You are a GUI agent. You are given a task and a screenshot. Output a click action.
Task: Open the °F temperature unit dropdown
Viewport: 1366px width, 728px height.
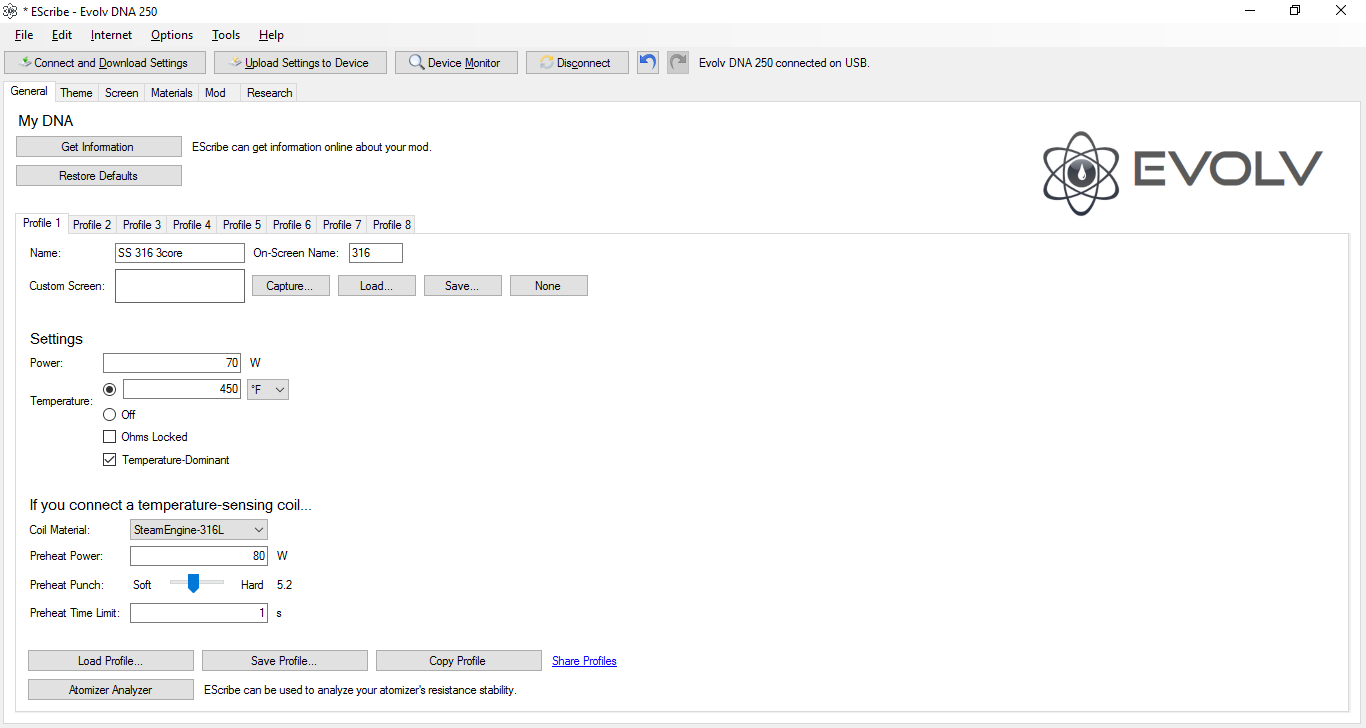pos(267,389)
